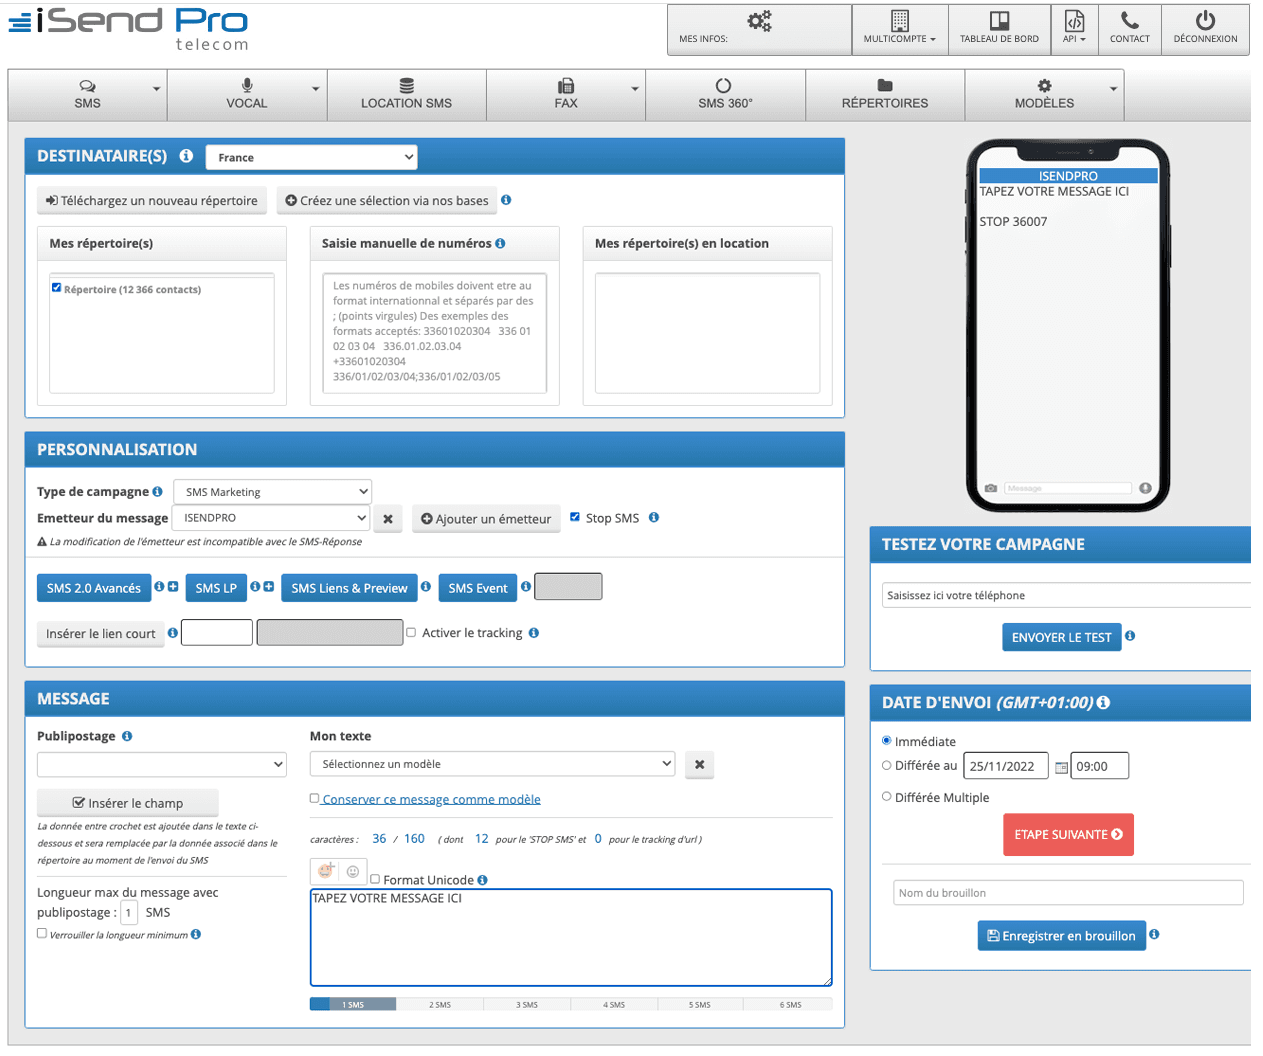Screen dimensions: 1263x1056
Task: Open the RÉPERTOIRES menu tab
Action: tap(885, 94)
